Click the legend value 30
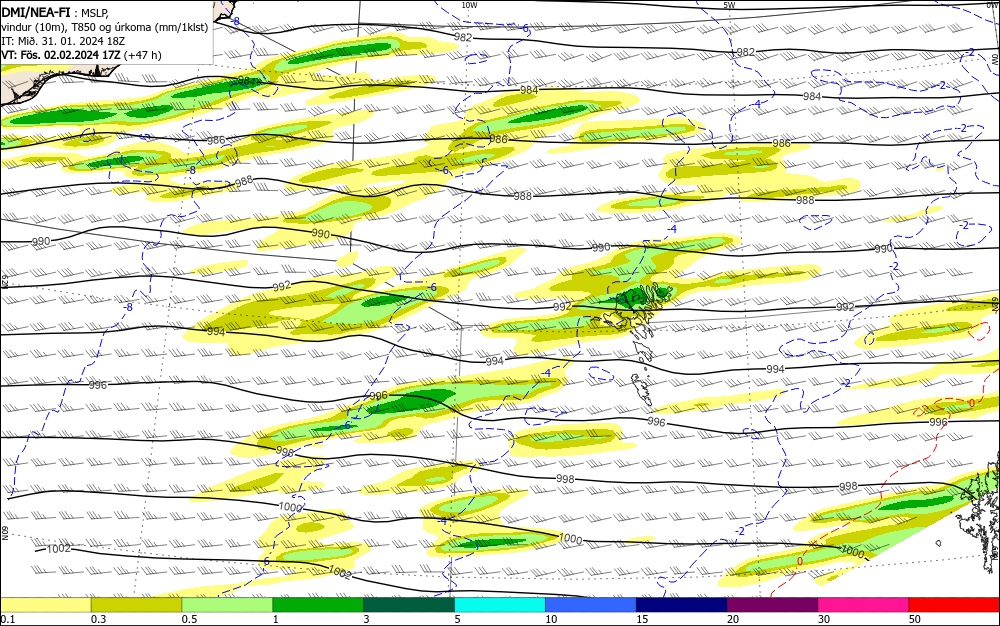The width and height of the screenshot is (1000, 626). coord(824,619)
